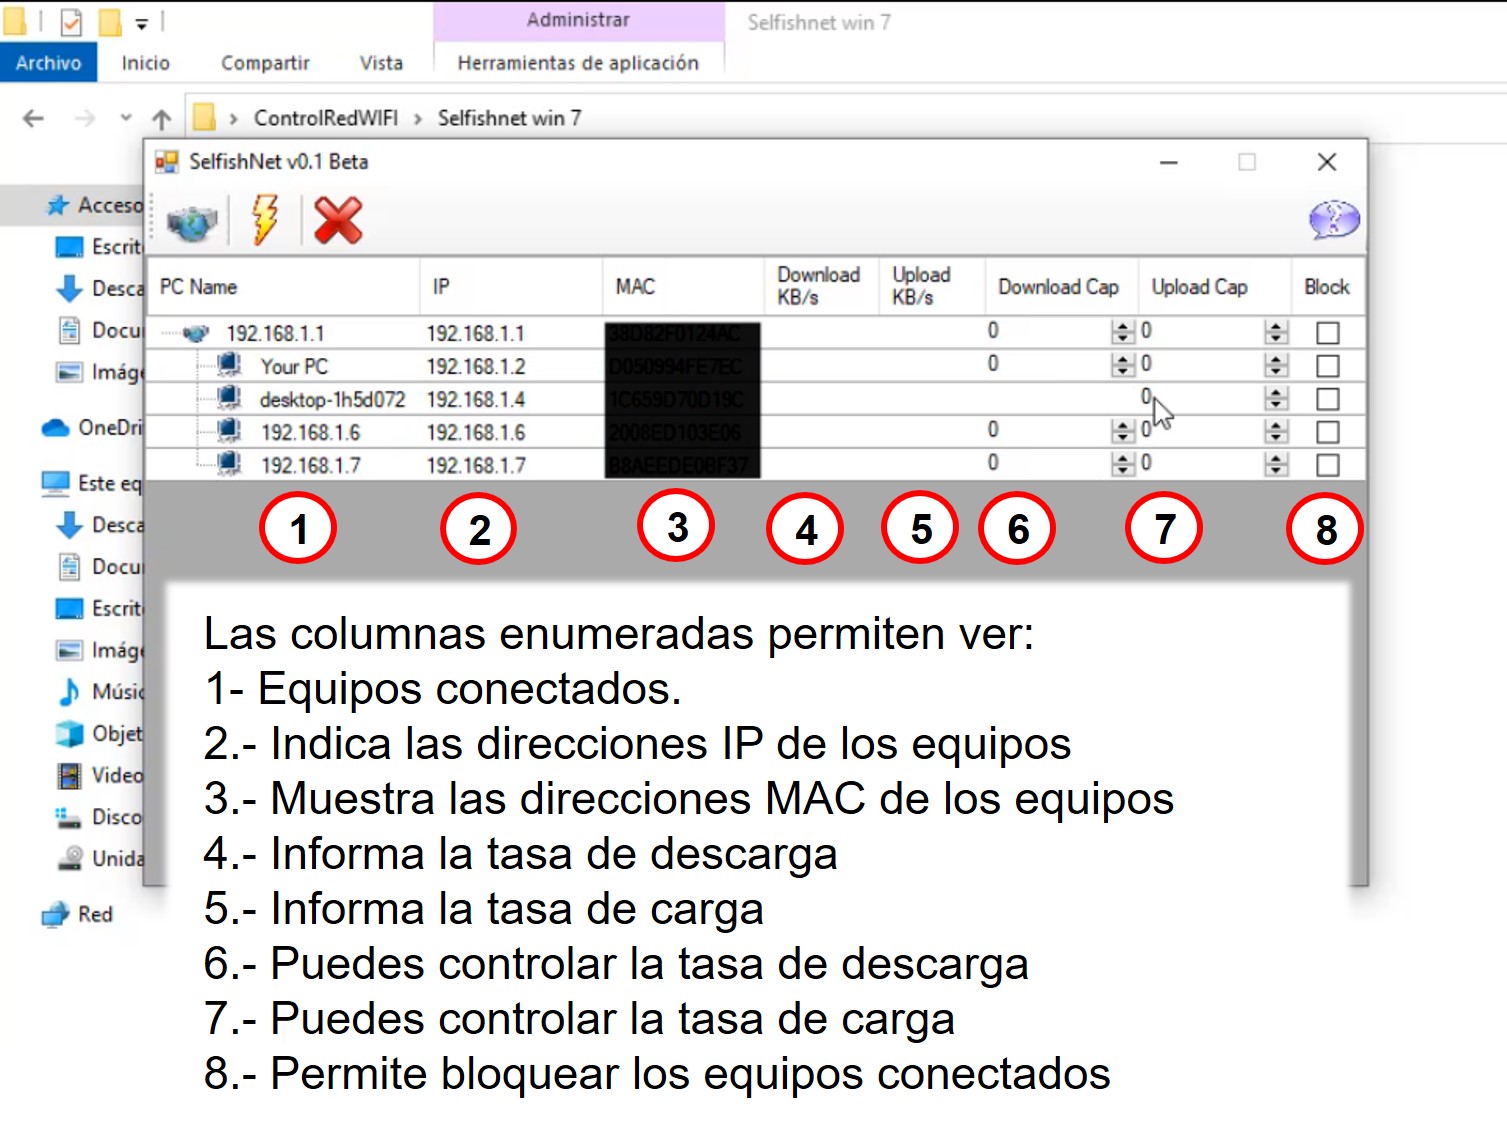
Task: Adjust Upload Cap stepper for 192.168.1.1
Action: pos(1276,332)
